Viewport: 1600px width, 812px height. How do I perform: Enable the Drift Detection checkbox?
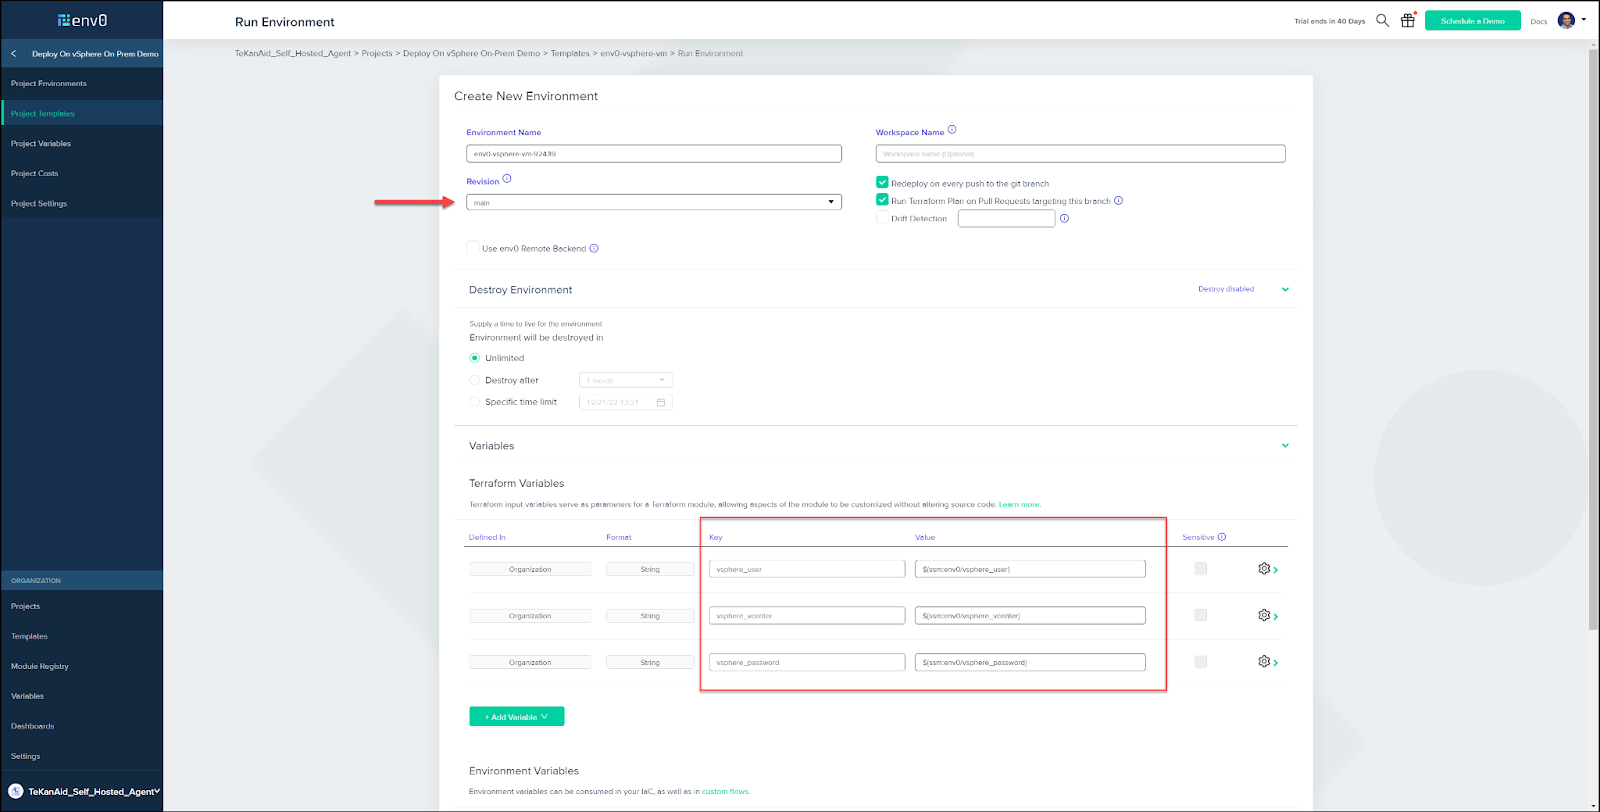(x=882, y=218)
